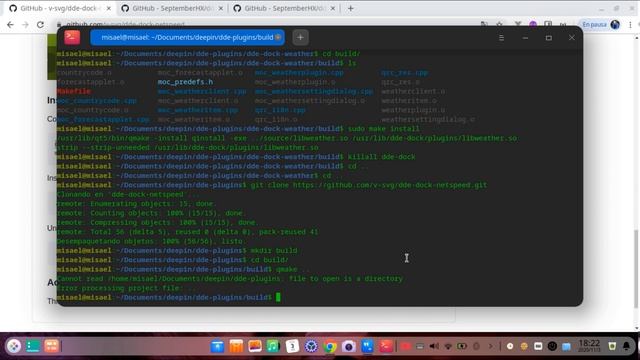Maximize the terminal window
Image resolution: width=640 pixels, height=360 pixels.
tap(549, 38)
